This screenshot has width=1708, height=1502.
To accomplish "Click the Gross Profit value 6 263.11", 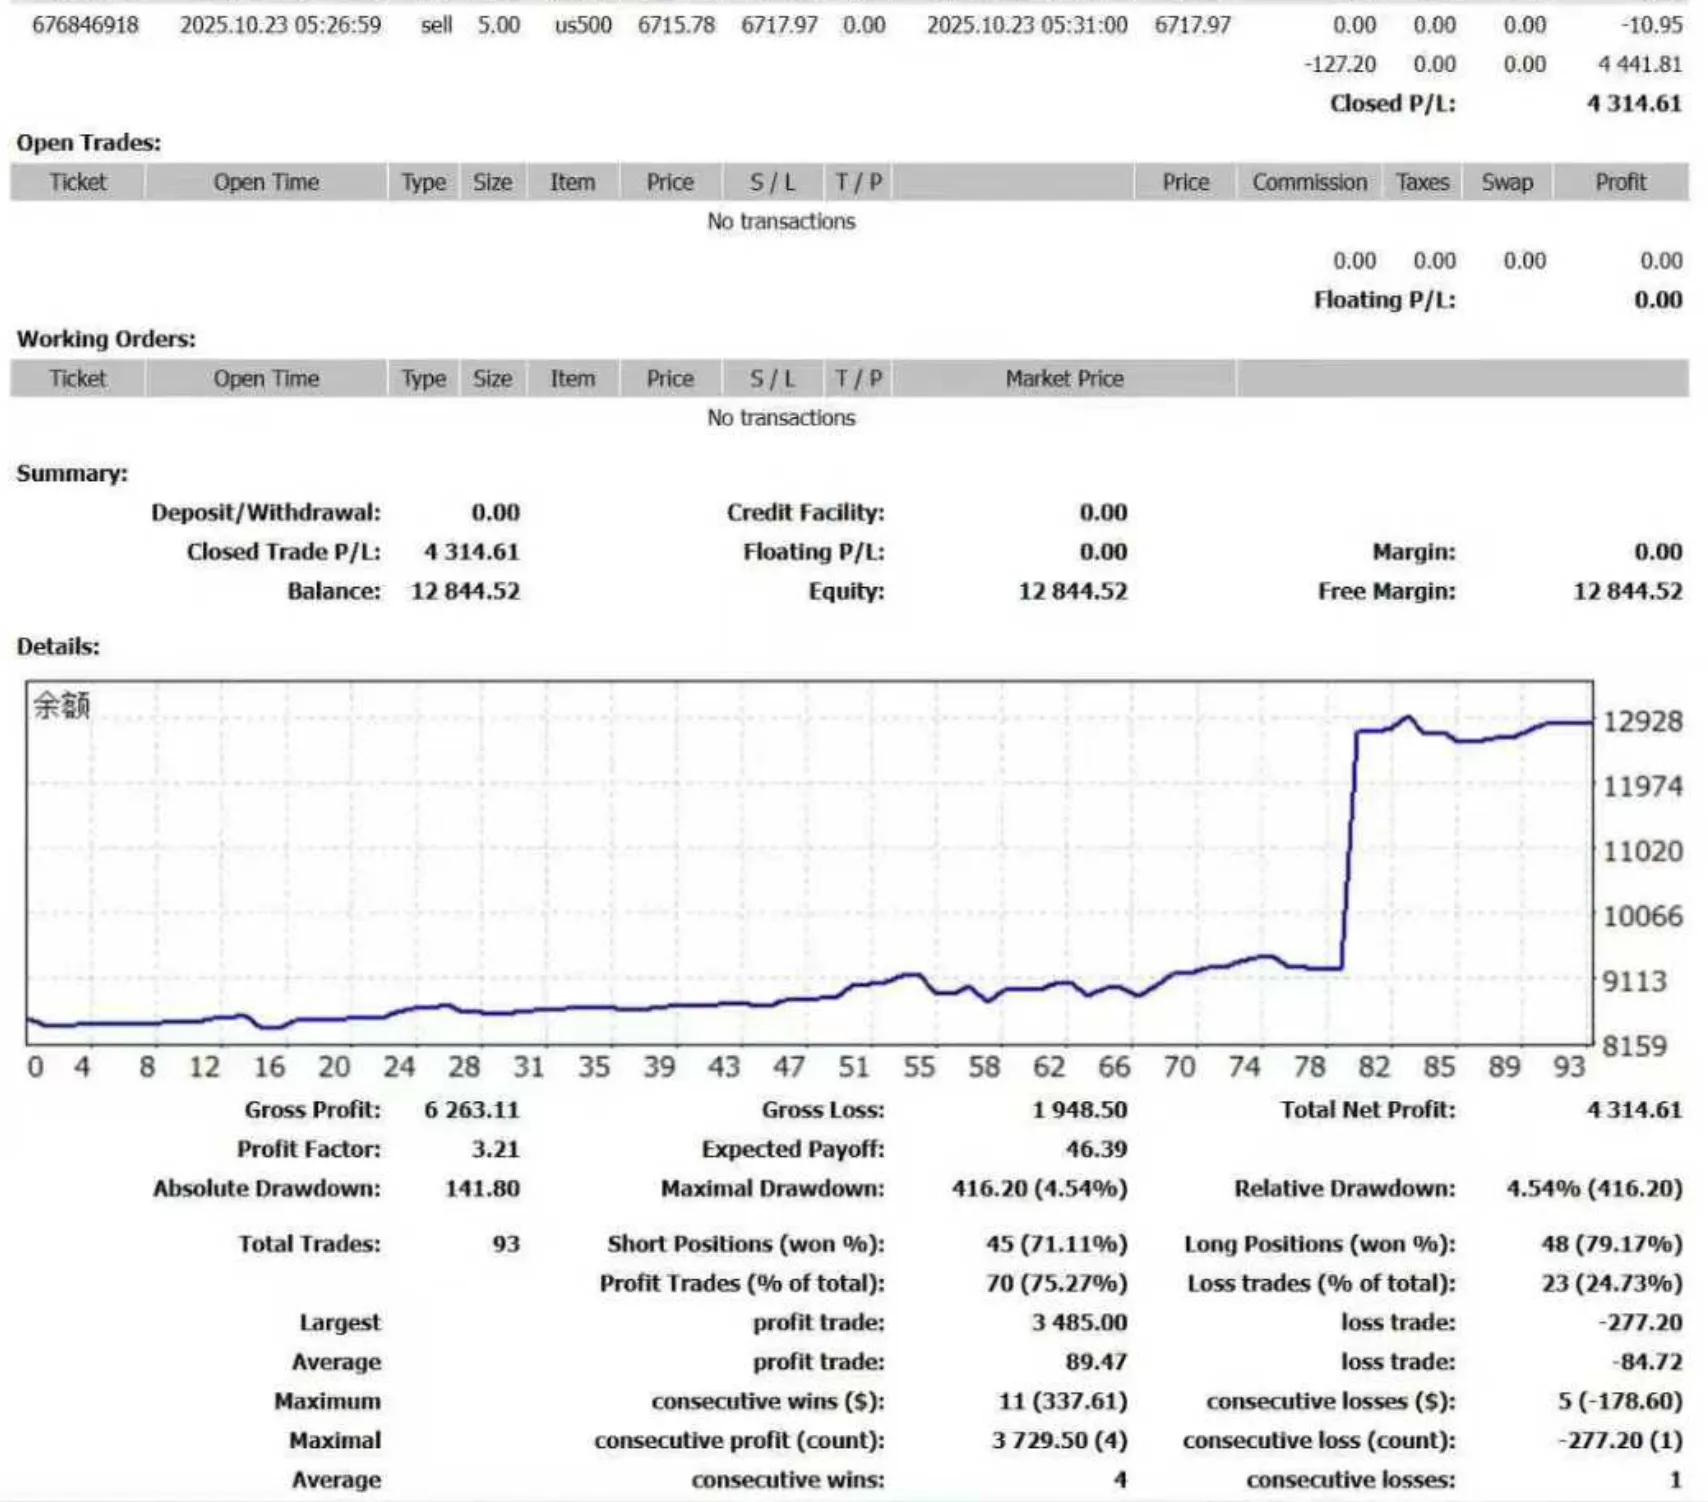I will 472,1110.
